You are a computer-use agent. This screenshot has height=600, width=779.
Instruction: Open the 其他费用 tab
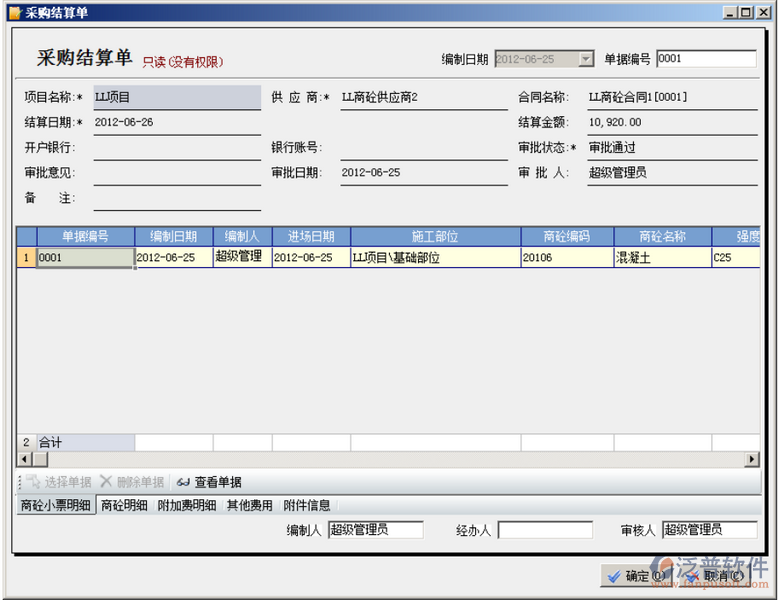249,506
